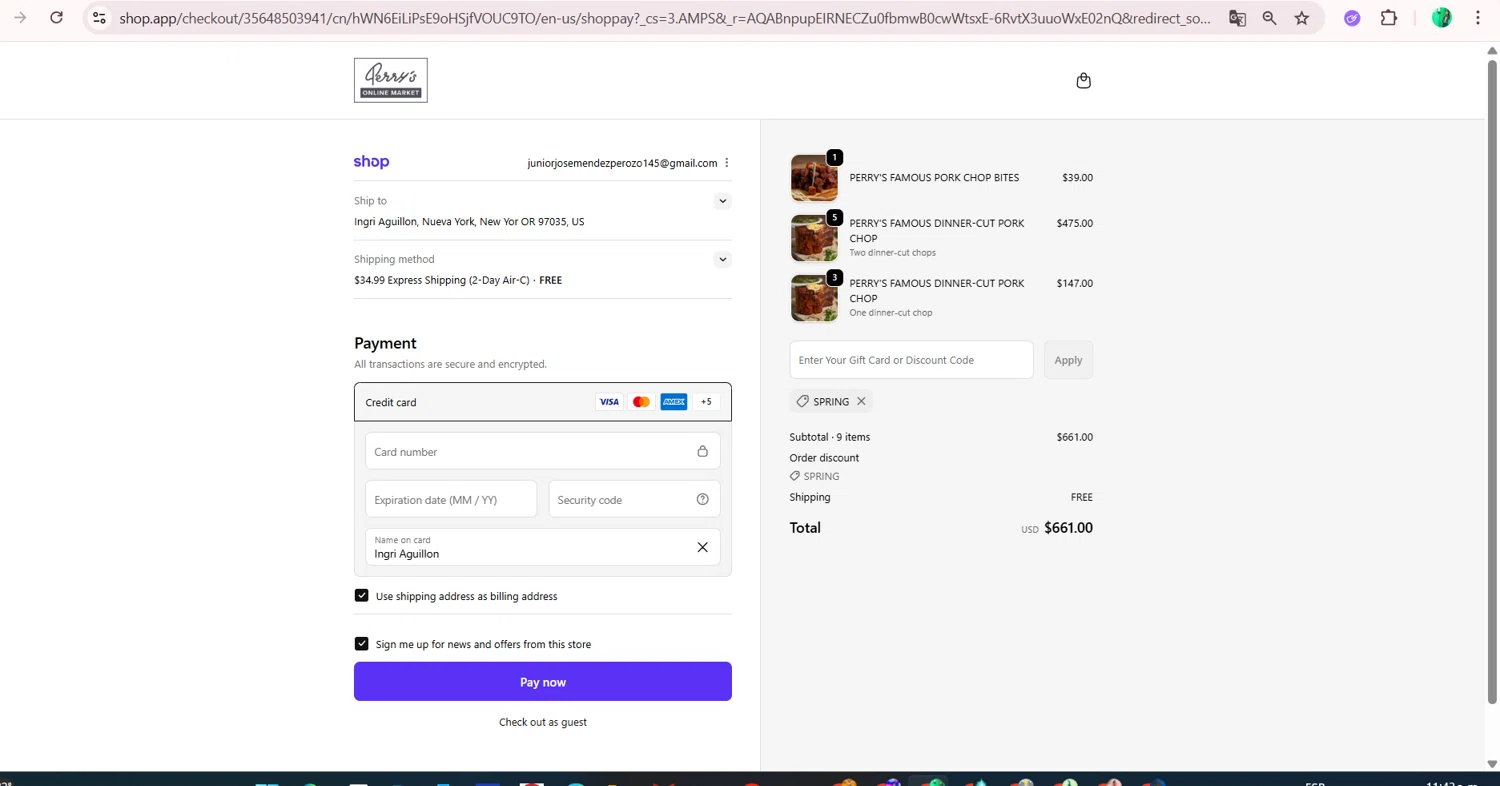Click the $34.99 Express Shipping text
Viewport: 1500px width, 786px height.
[458, 280]
